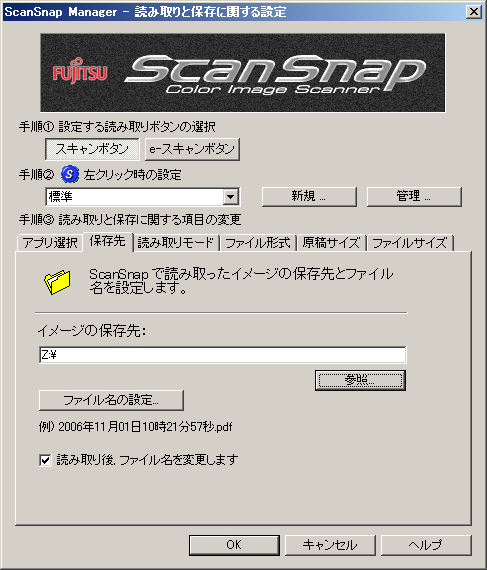The image size is (487, 570).
Task: Close the ScanSnap Manager dialog
Action: 474,12
